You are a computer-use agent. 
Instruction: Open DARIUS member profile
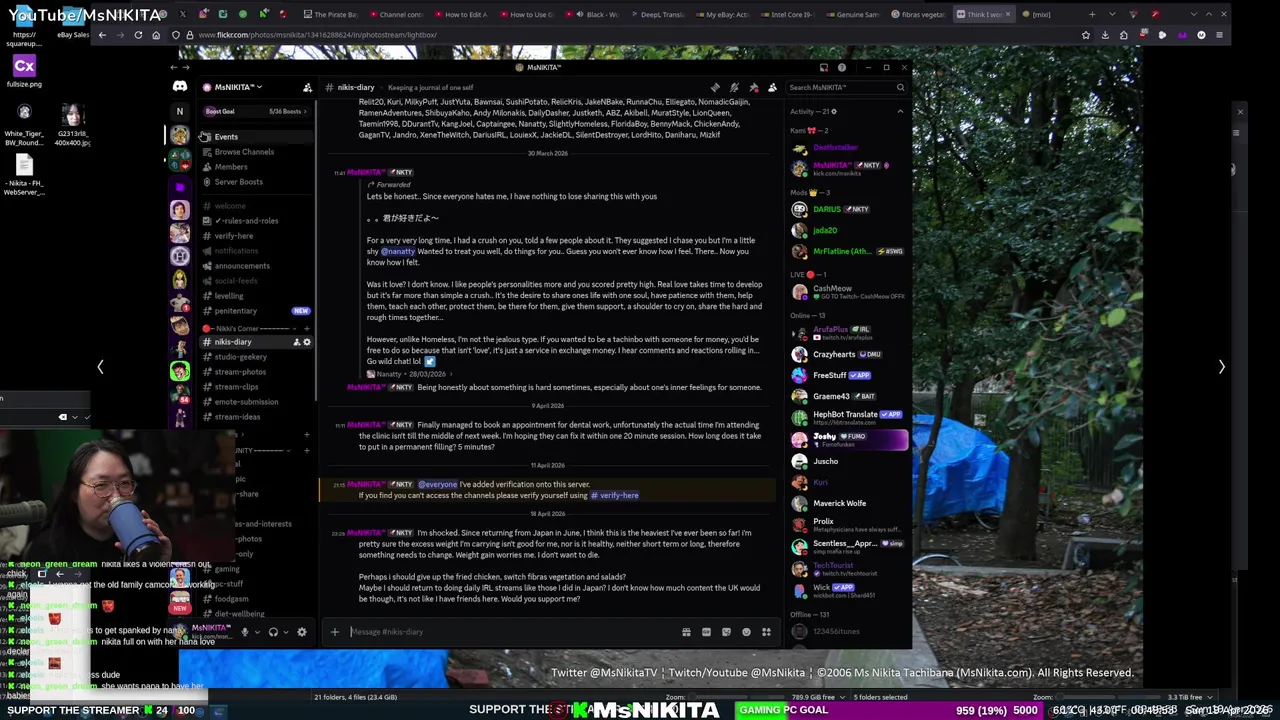pos(850,209)
